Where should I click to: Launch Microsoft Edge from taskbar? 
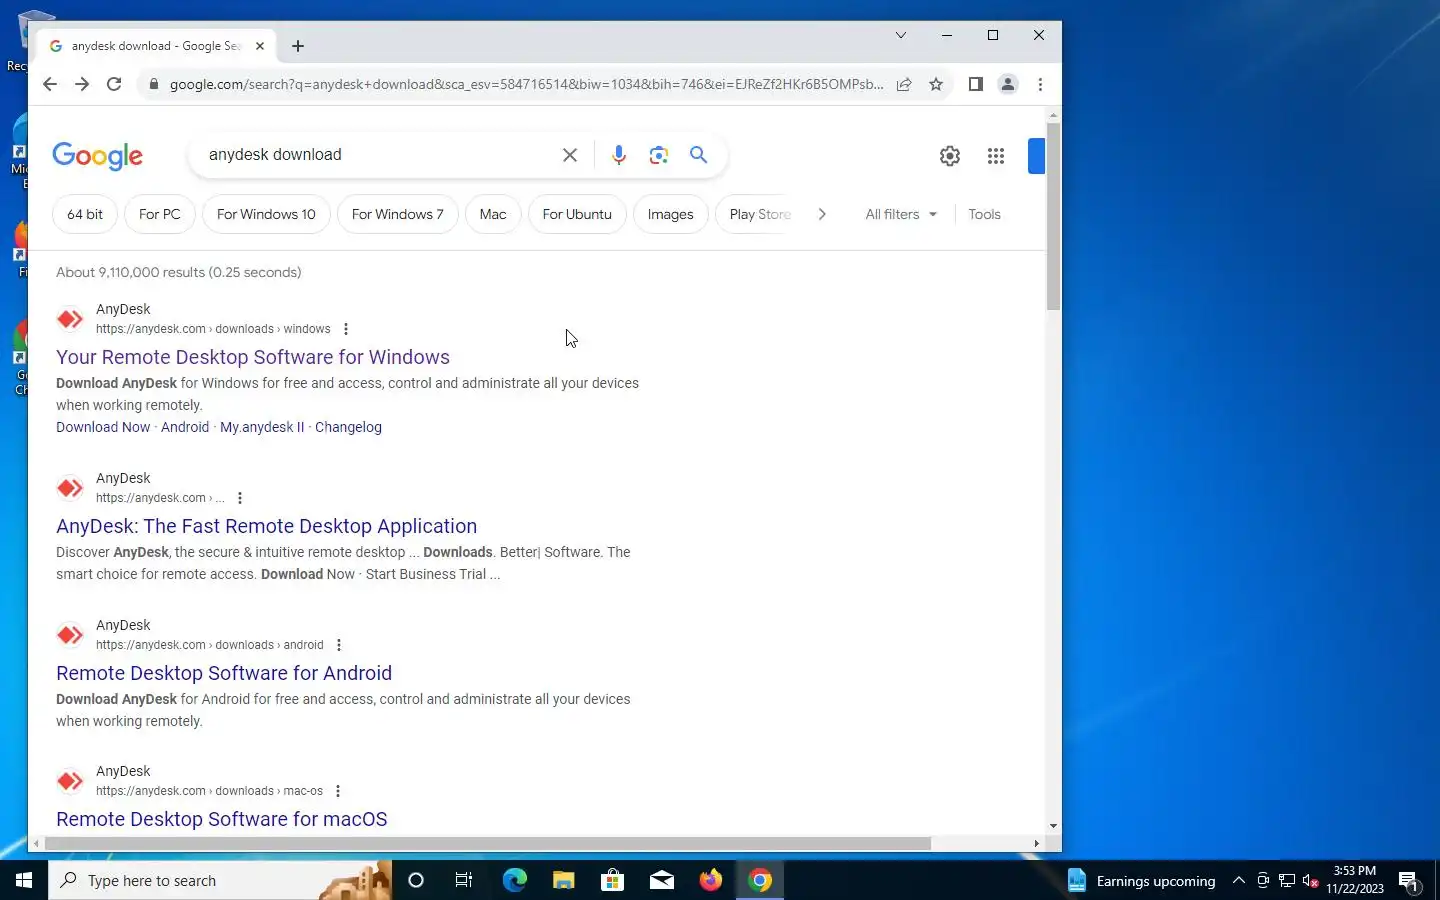coord(514,880)
